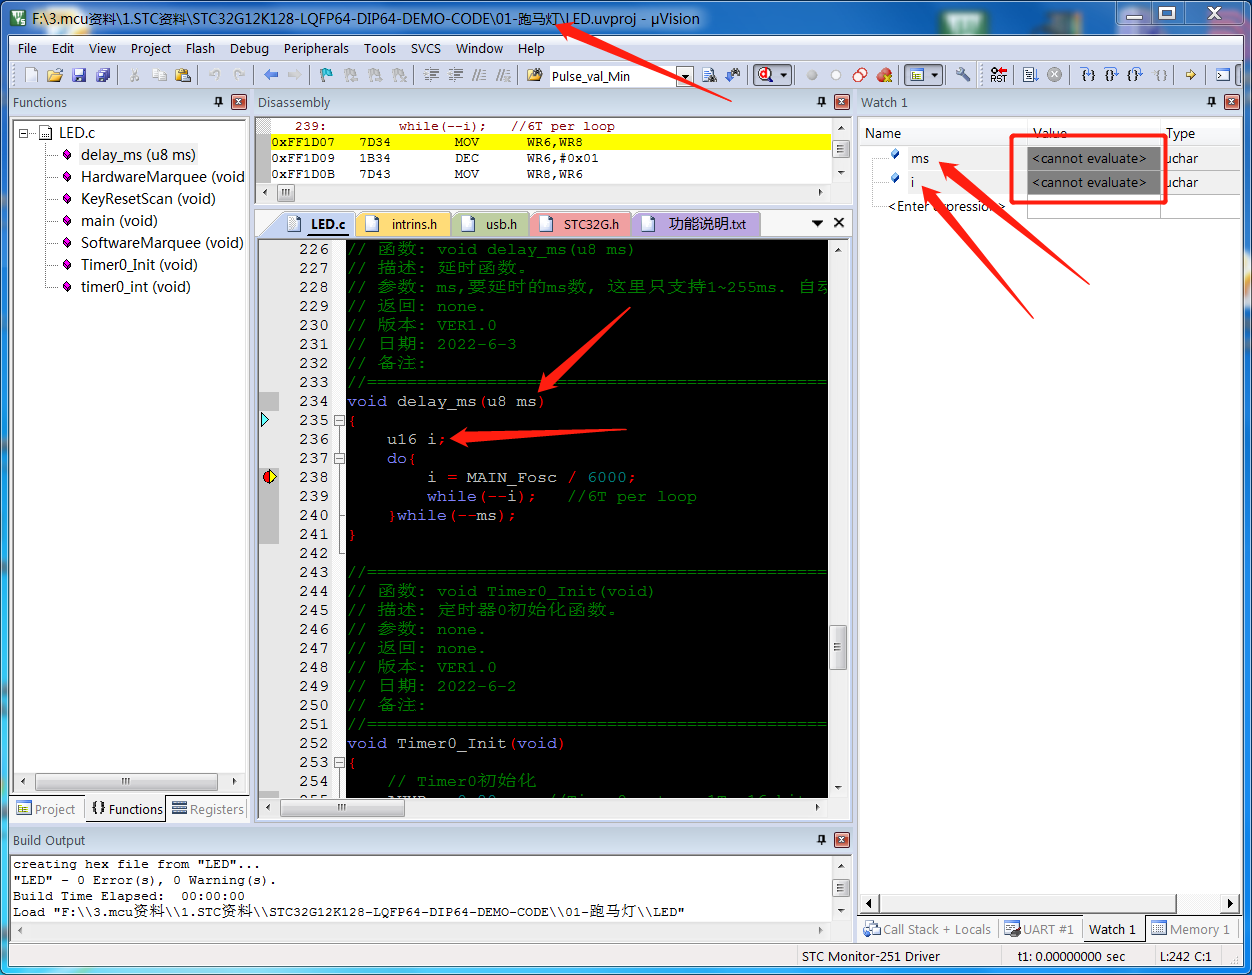The height and width of the screenshot is (975, 1252).
Task: Click the Run icon next to RST
Action: [x=1031, y=75]
